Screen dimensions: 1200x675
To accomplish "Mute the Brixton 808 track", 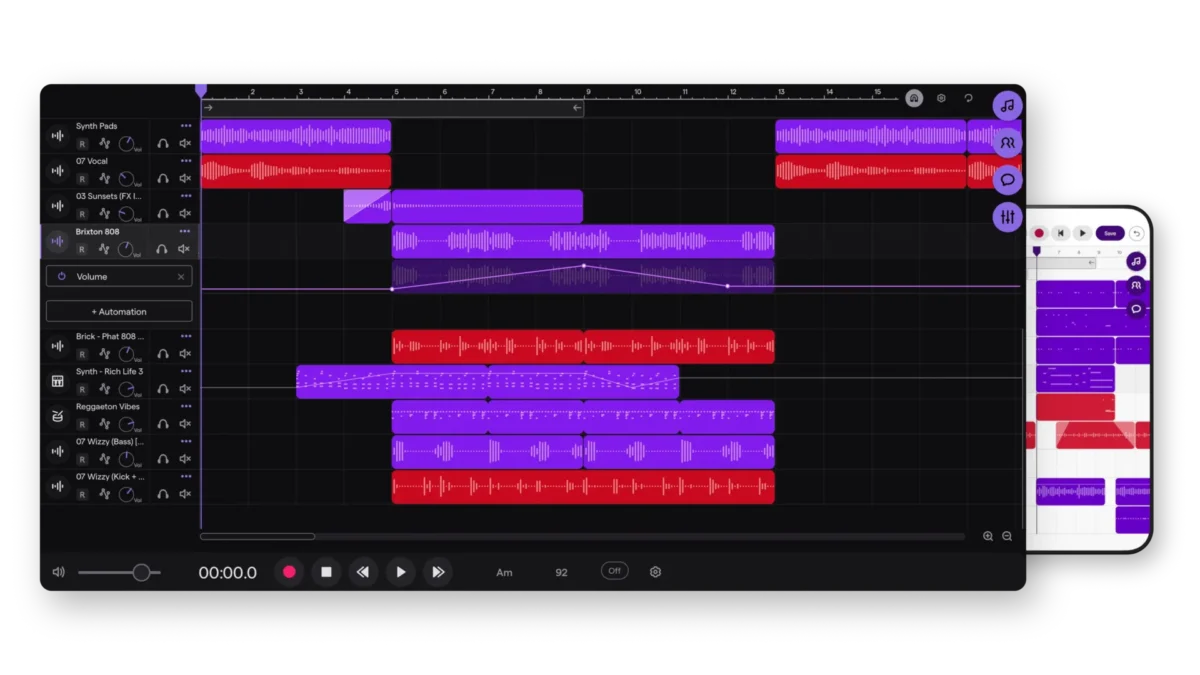I will coord(185,249).
